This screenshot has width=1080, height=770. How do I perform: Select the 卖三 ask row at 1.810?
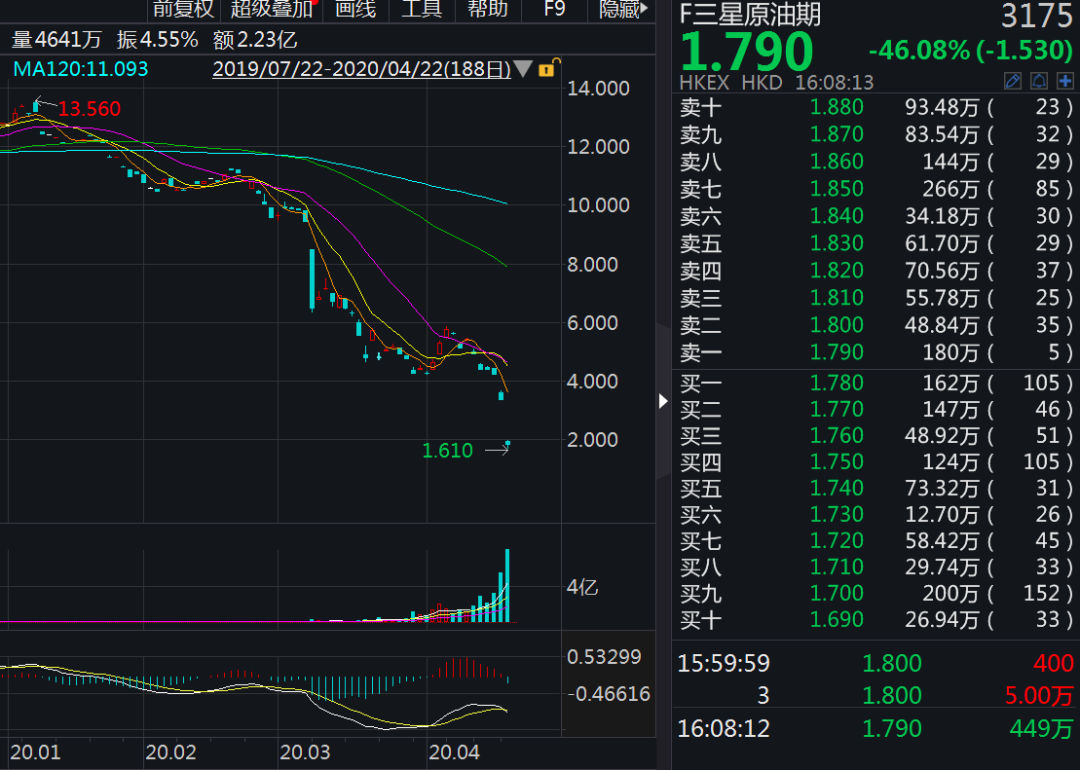coord(875,298)
